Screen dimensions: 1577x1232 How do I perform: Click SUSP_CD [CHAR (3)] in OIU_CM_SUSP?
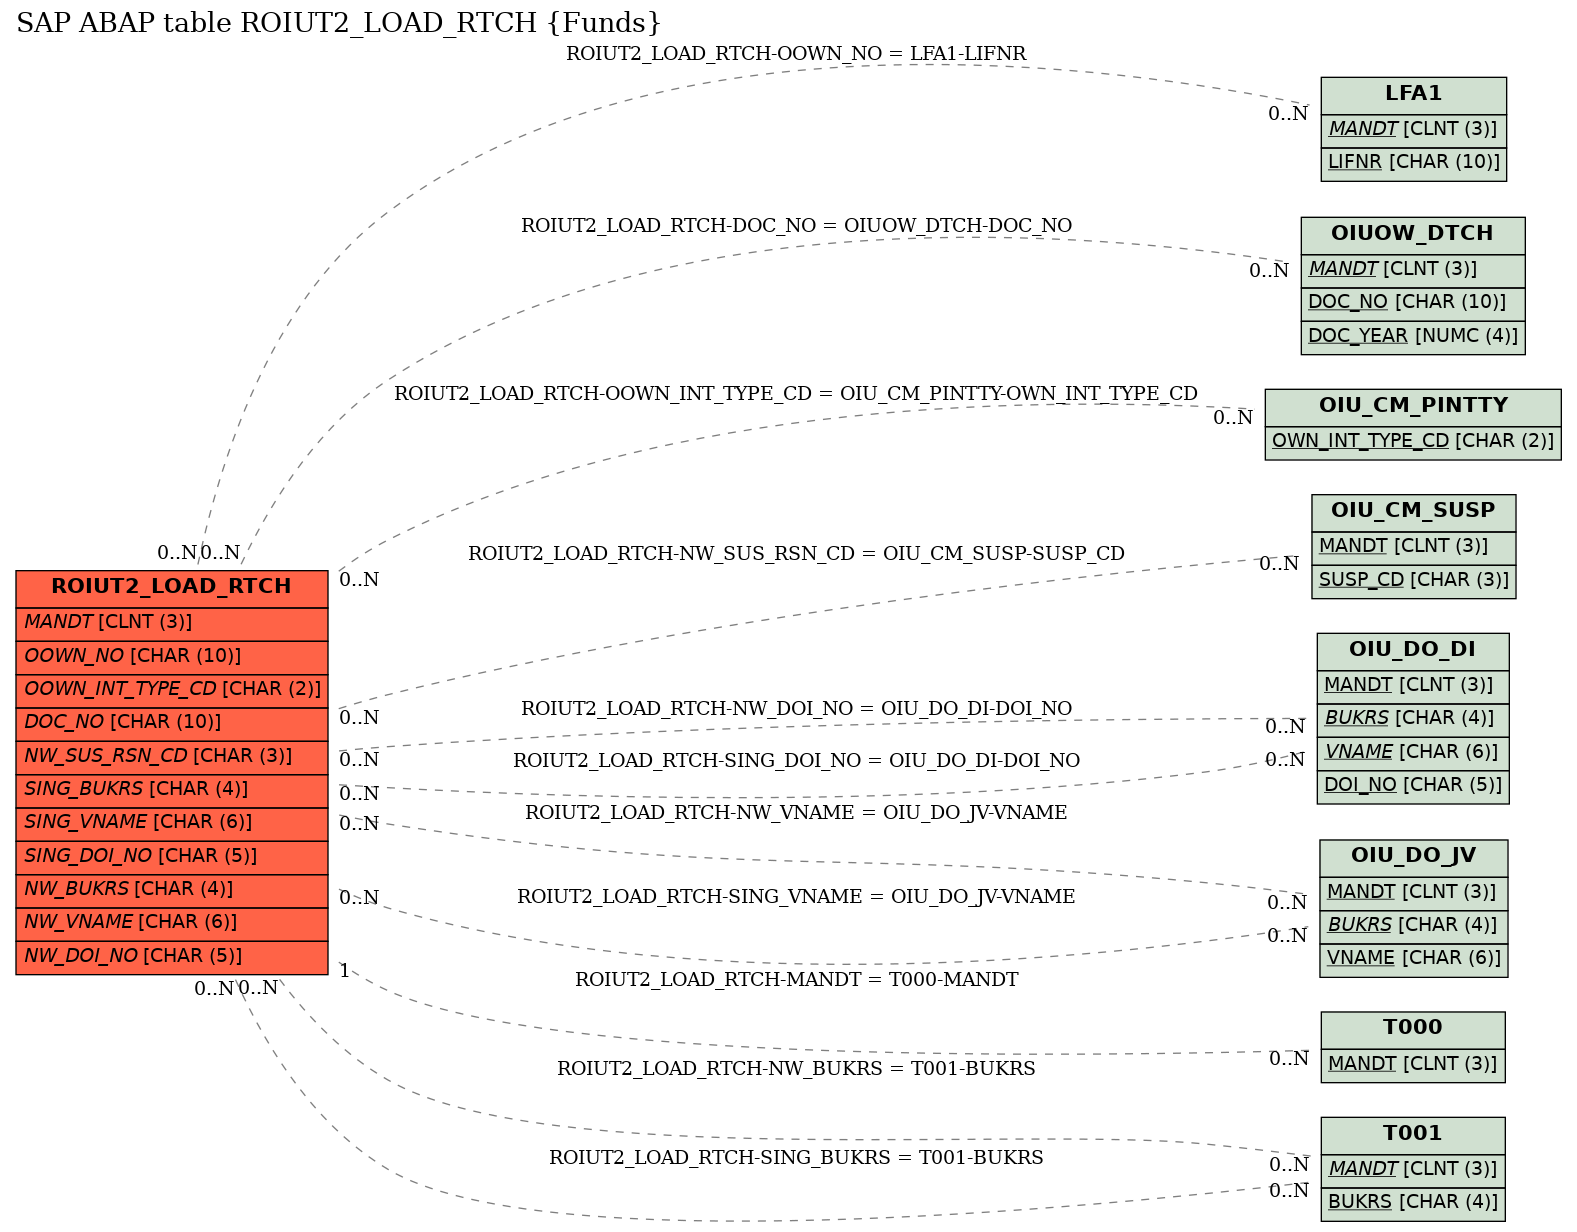pyautogui.click(x=1413, y=580)
